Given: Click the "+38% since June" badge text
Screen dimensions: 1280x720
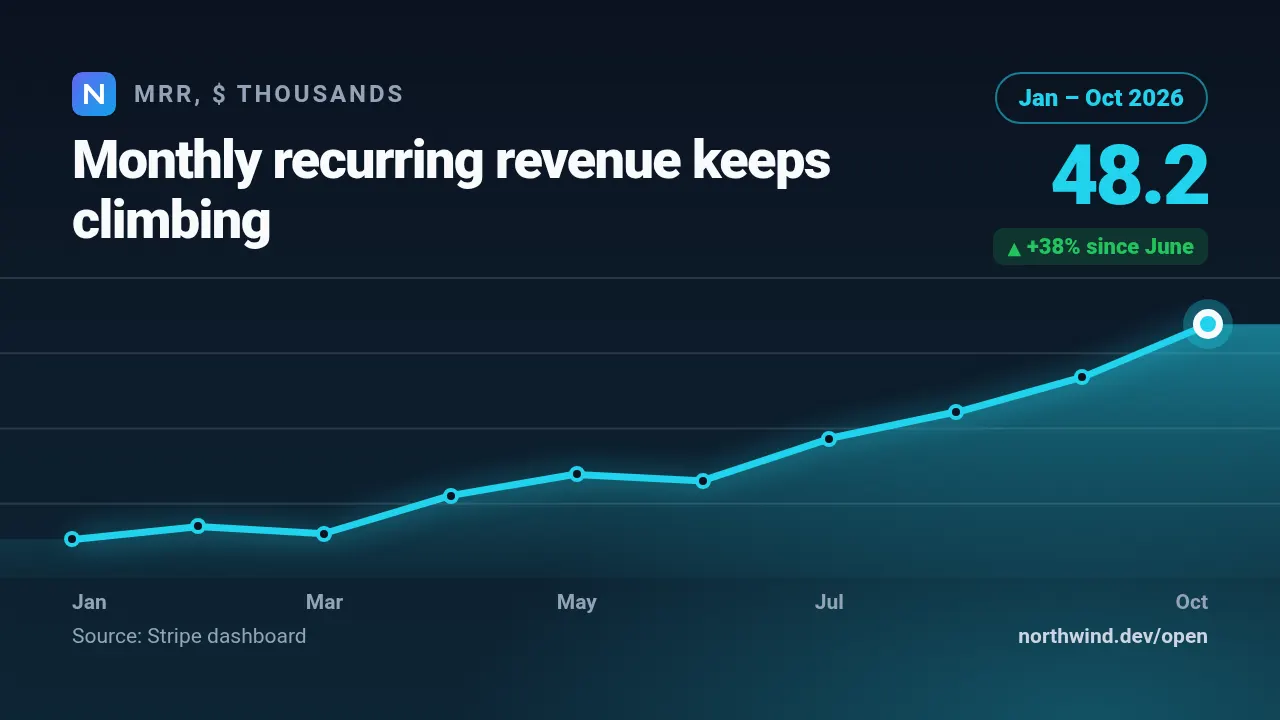Looking at the screenshot, I should pos(1110,247).
